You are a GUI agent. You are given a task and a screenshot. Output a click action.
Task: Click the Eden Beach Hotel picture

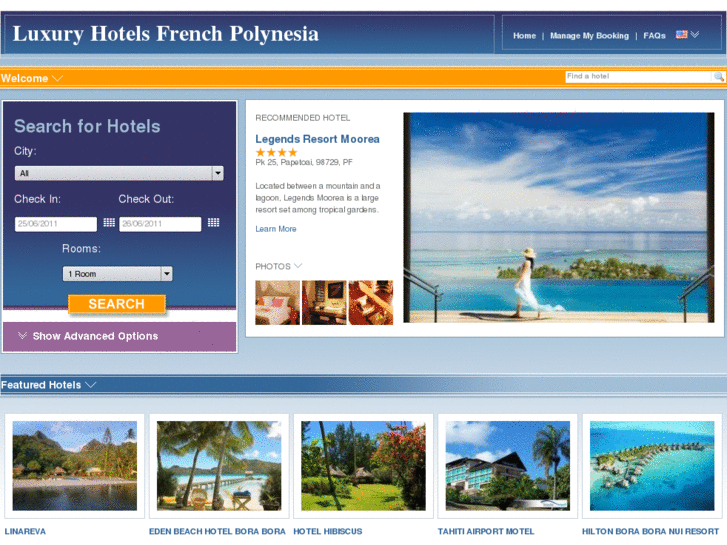219,466
